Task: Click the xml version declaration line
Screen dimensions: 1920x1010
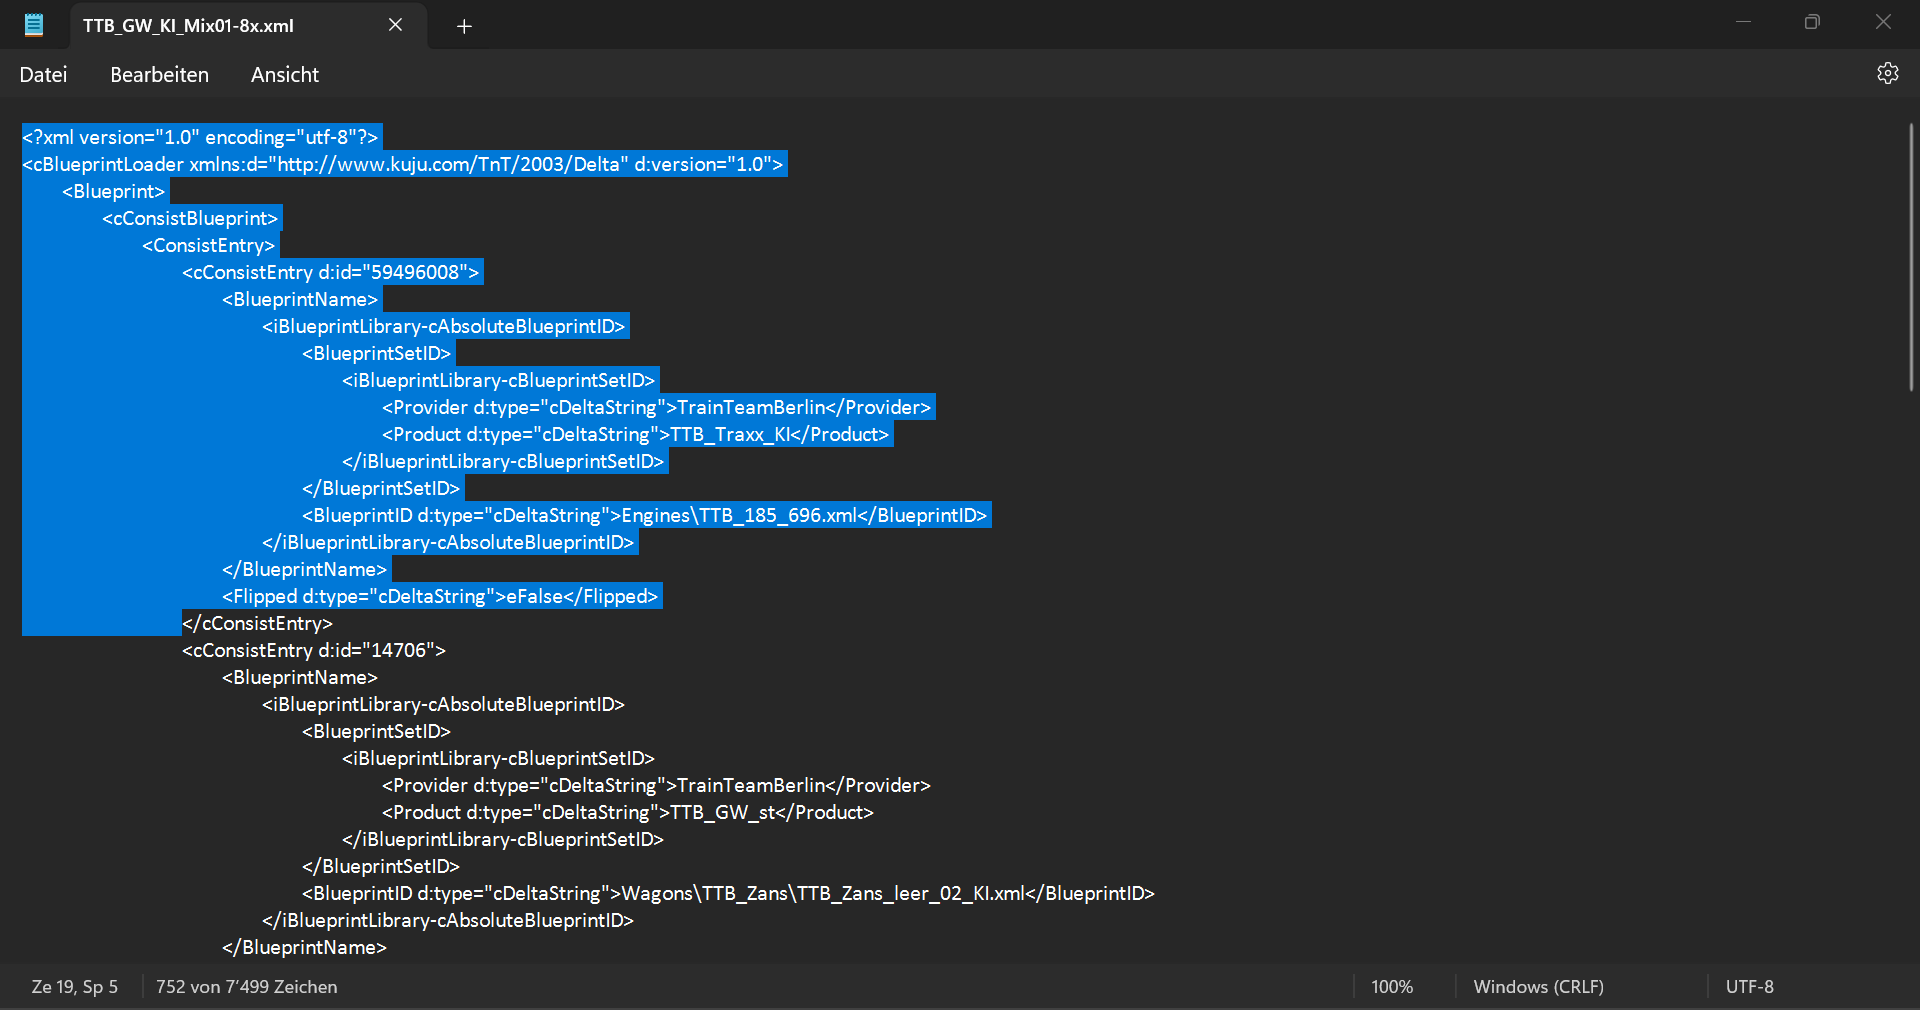Action: tap(200, 137)
